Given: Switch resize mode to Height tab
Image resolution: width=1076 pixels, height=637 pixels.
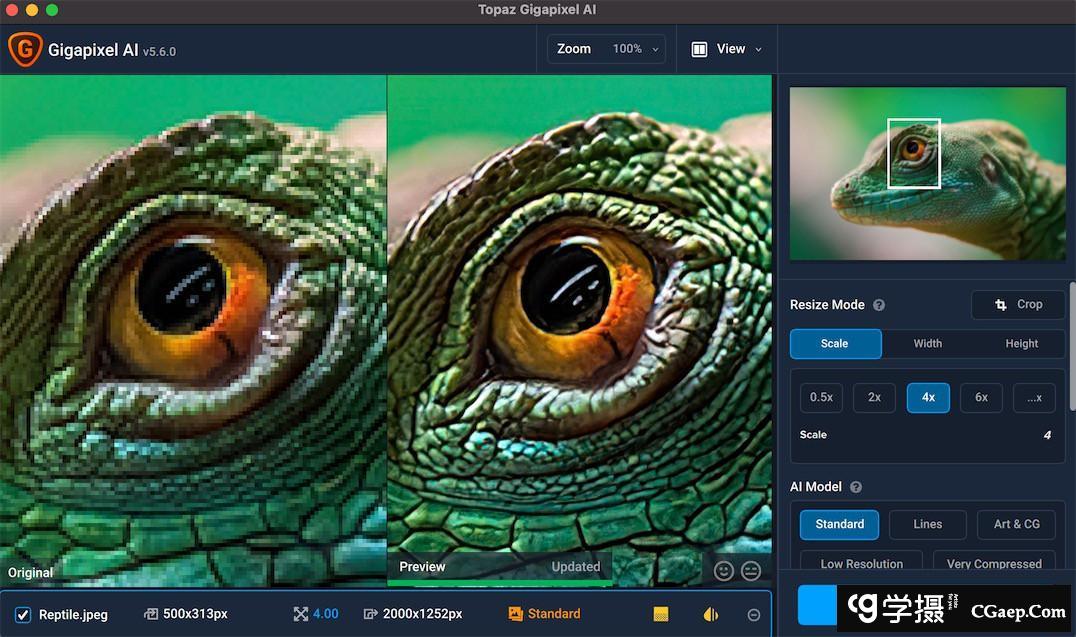Looking at the screenshot, I should click(1021, 343).
